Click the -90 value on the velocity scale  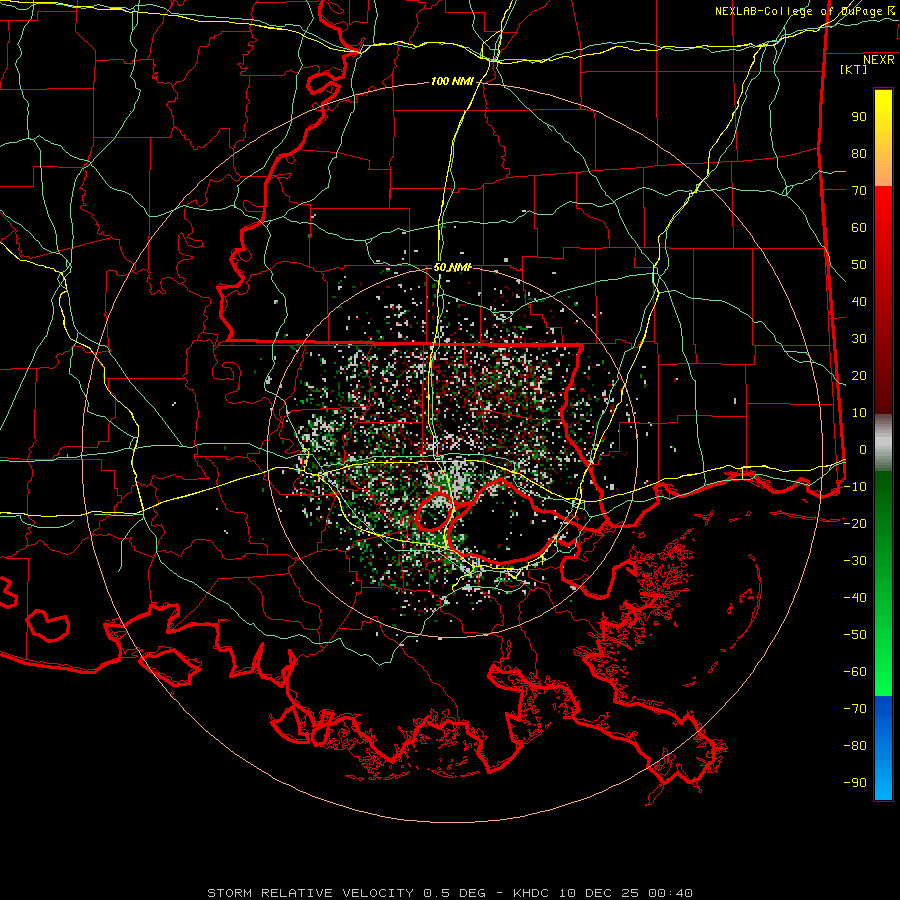pos(855,783)
